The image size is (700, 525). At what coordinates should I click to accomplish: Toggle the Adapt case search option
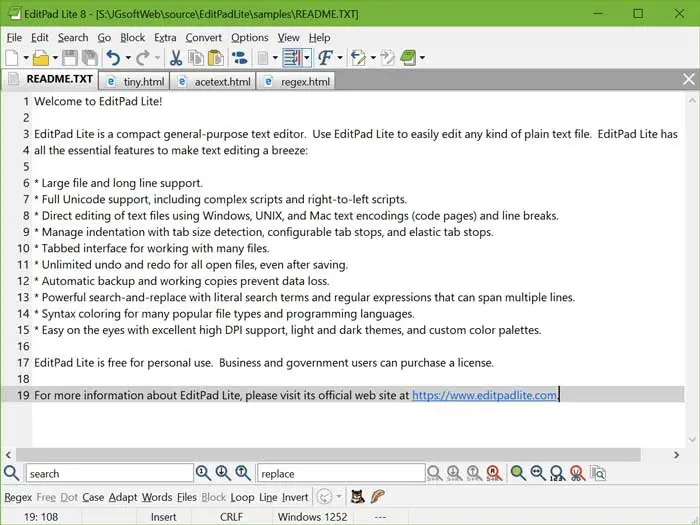click(123, 497)
